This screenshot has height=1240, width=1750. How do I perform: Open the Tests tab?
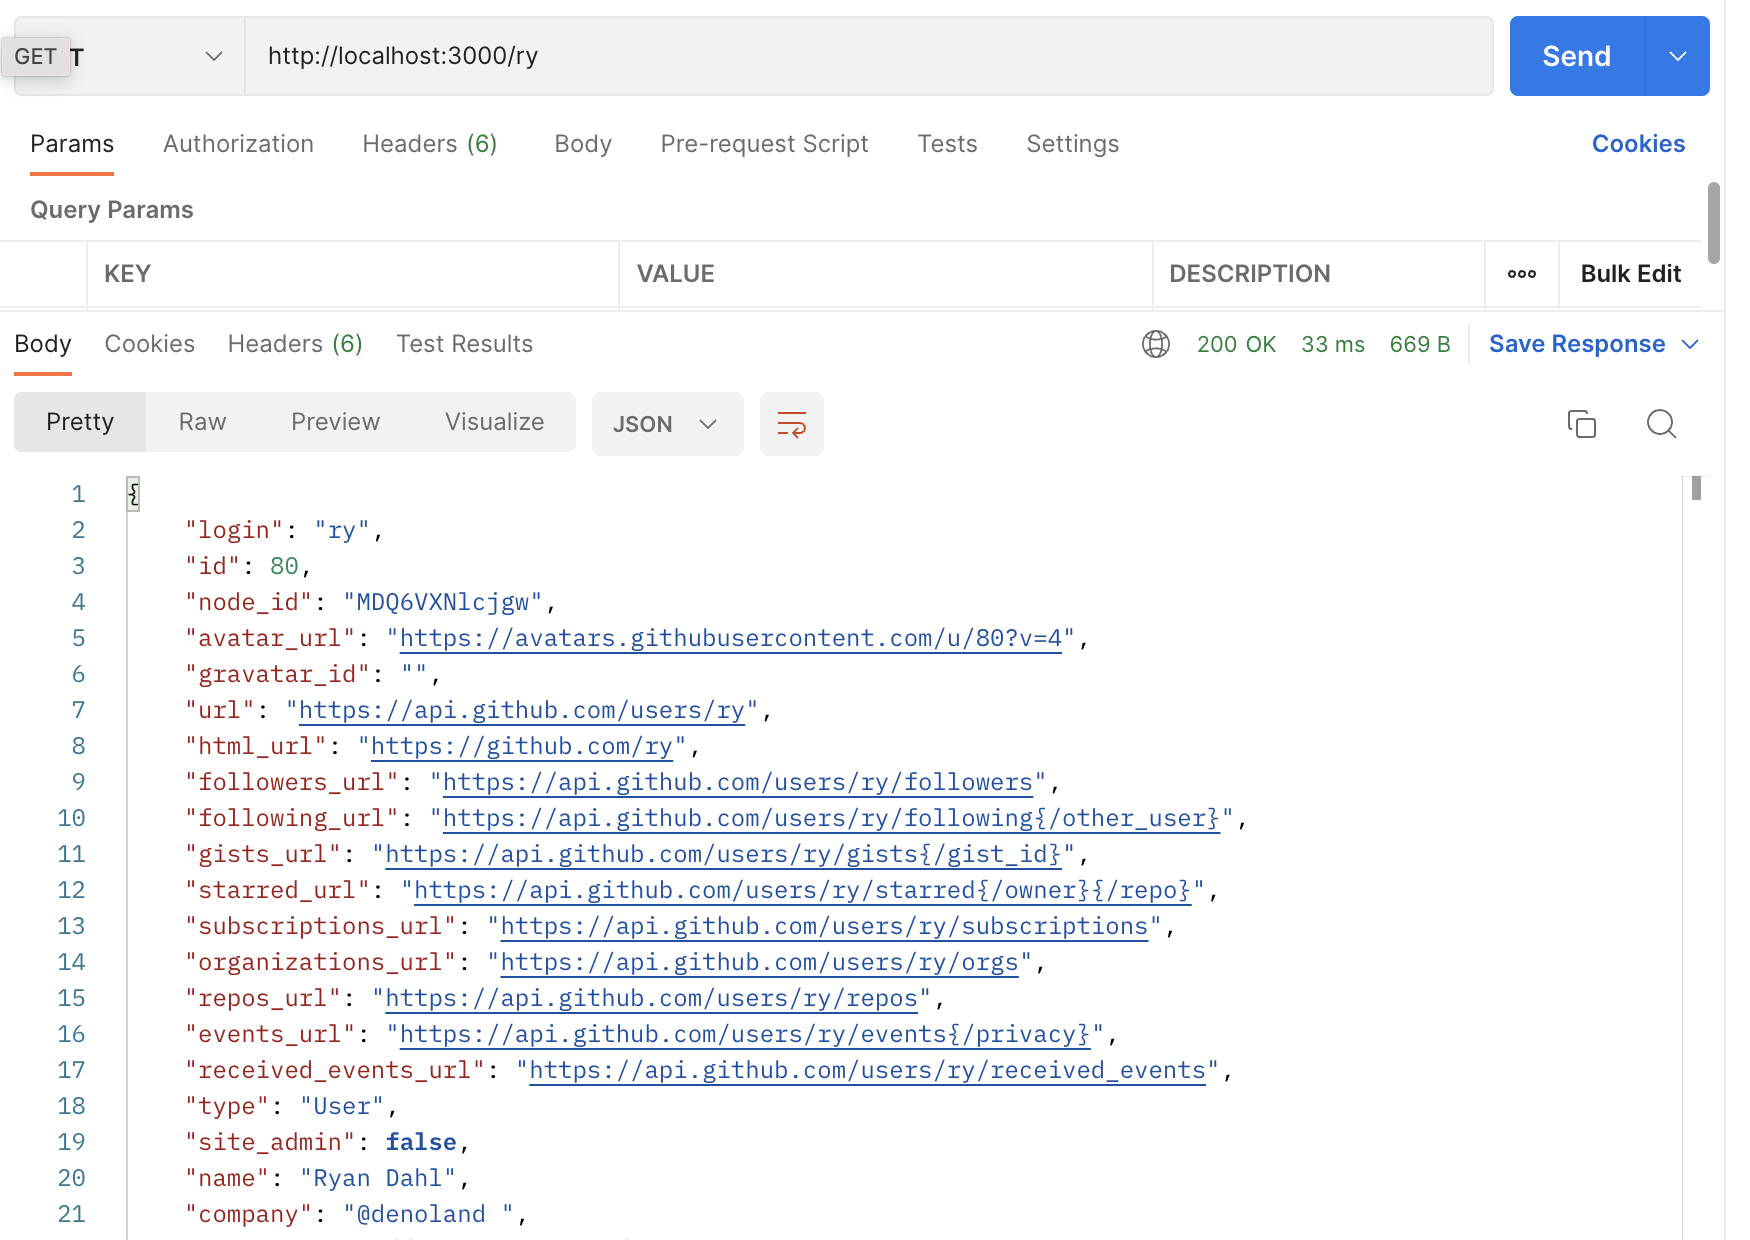point(947,144)
